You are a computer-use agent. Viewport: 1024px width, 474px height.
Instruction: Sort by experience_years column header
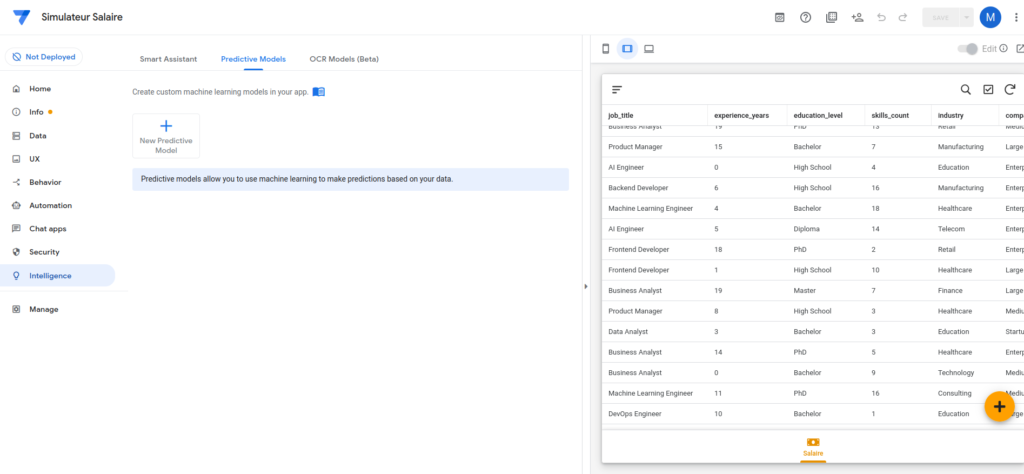741,116
